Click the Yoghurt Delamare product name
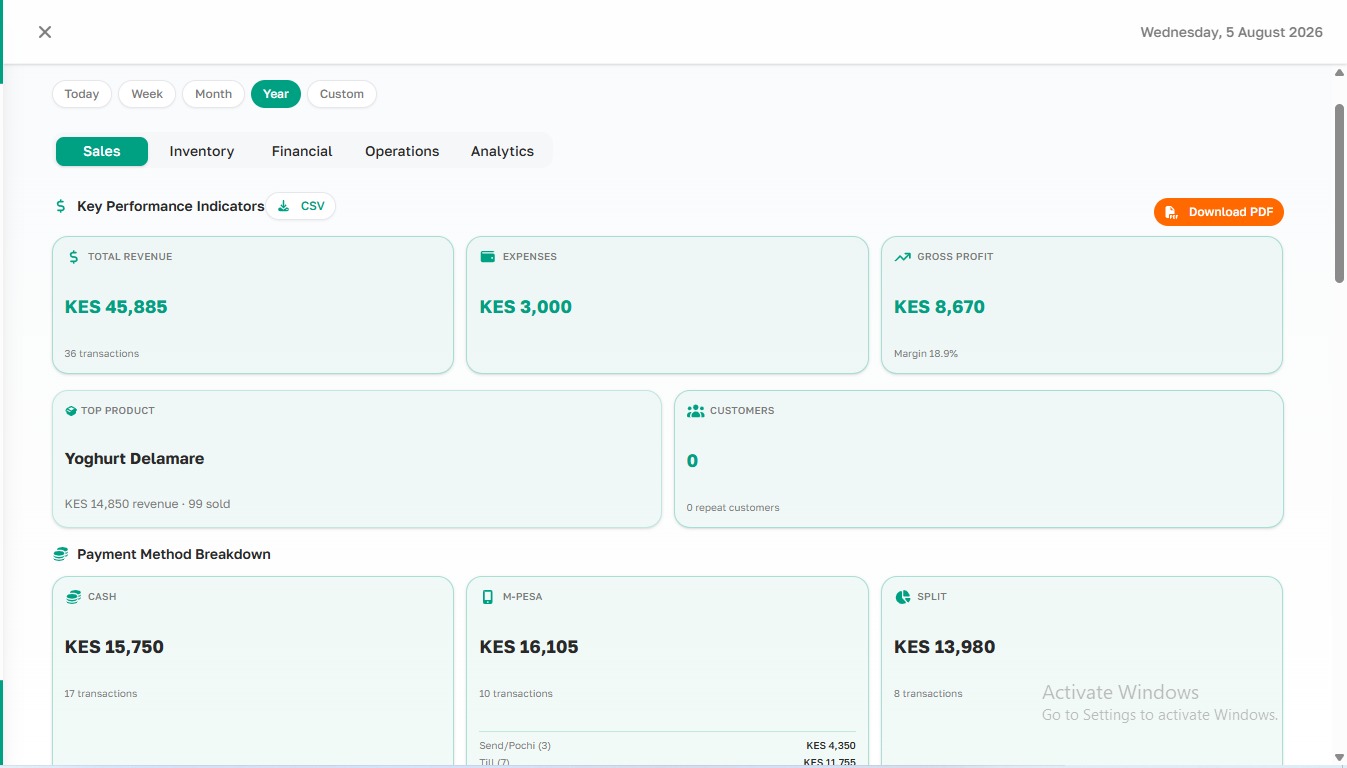Image resolution: width=1347 pixels, height=768 pixels. click(134, 459)
